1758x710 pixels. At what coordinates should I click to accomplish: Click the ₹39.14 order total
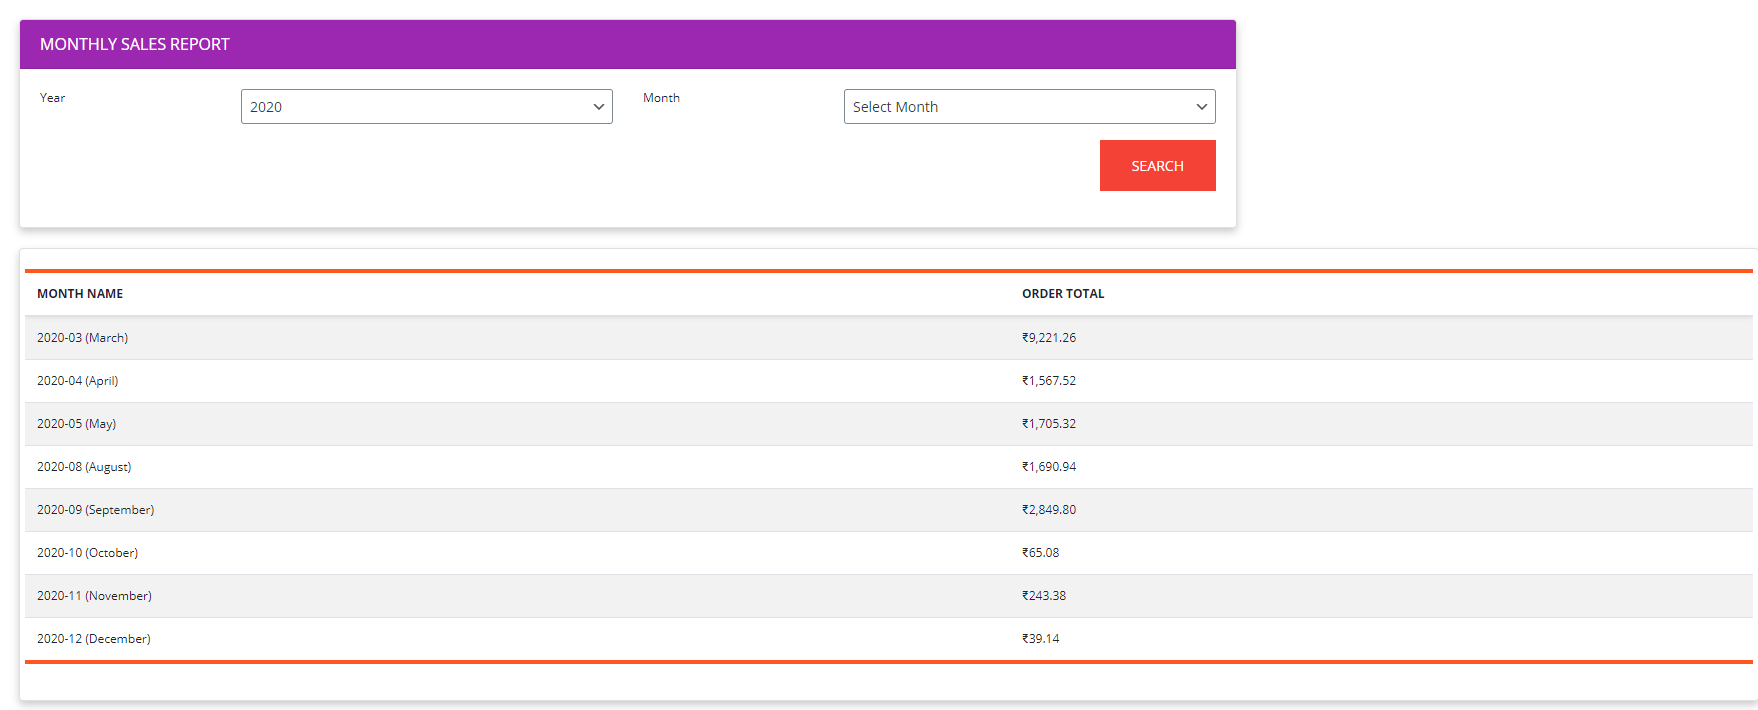1040,639
